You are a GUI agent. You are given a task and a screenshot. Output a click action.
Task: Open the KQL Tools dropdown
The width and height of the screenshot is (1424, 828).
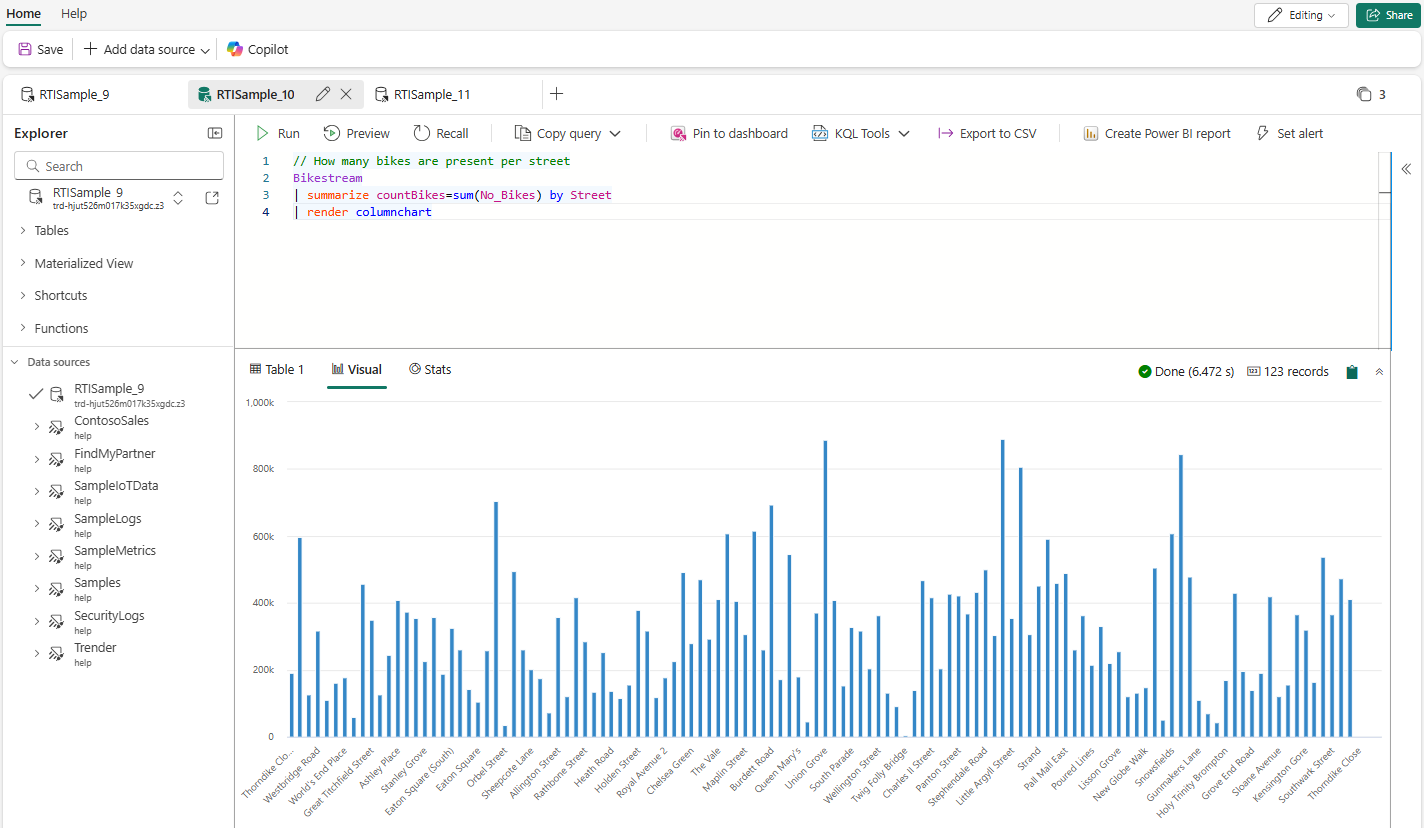(x=860, y=133)
